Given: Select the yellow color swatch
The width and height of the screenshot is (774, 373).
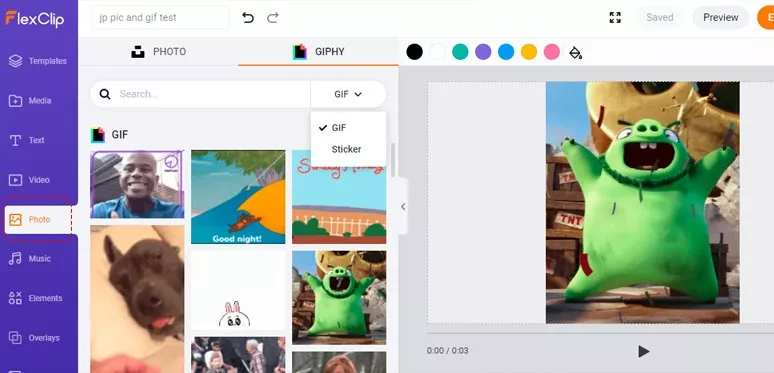Looking at the screenshot, I should click(529, 52).
